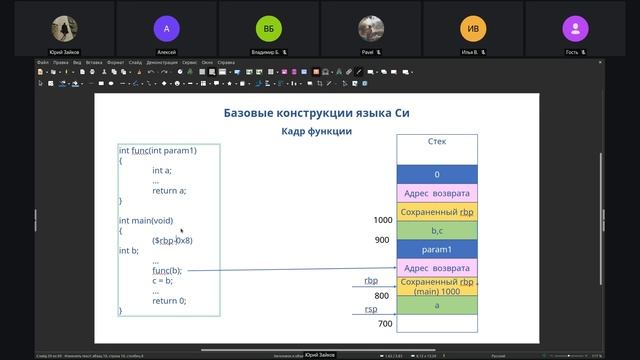Viewport: 640px width, 360px height.
Task: Select participant tile Алексей
Action: pyautogui.click(x=167, y=29)
